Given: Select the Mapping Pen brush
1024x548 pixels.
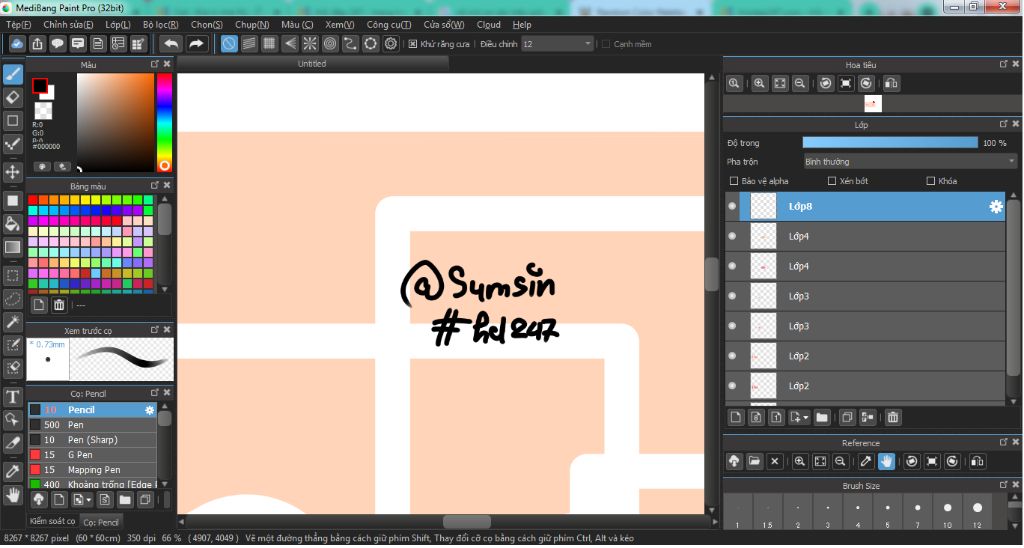Looking at the screenshot, I should tap(92, 470).
